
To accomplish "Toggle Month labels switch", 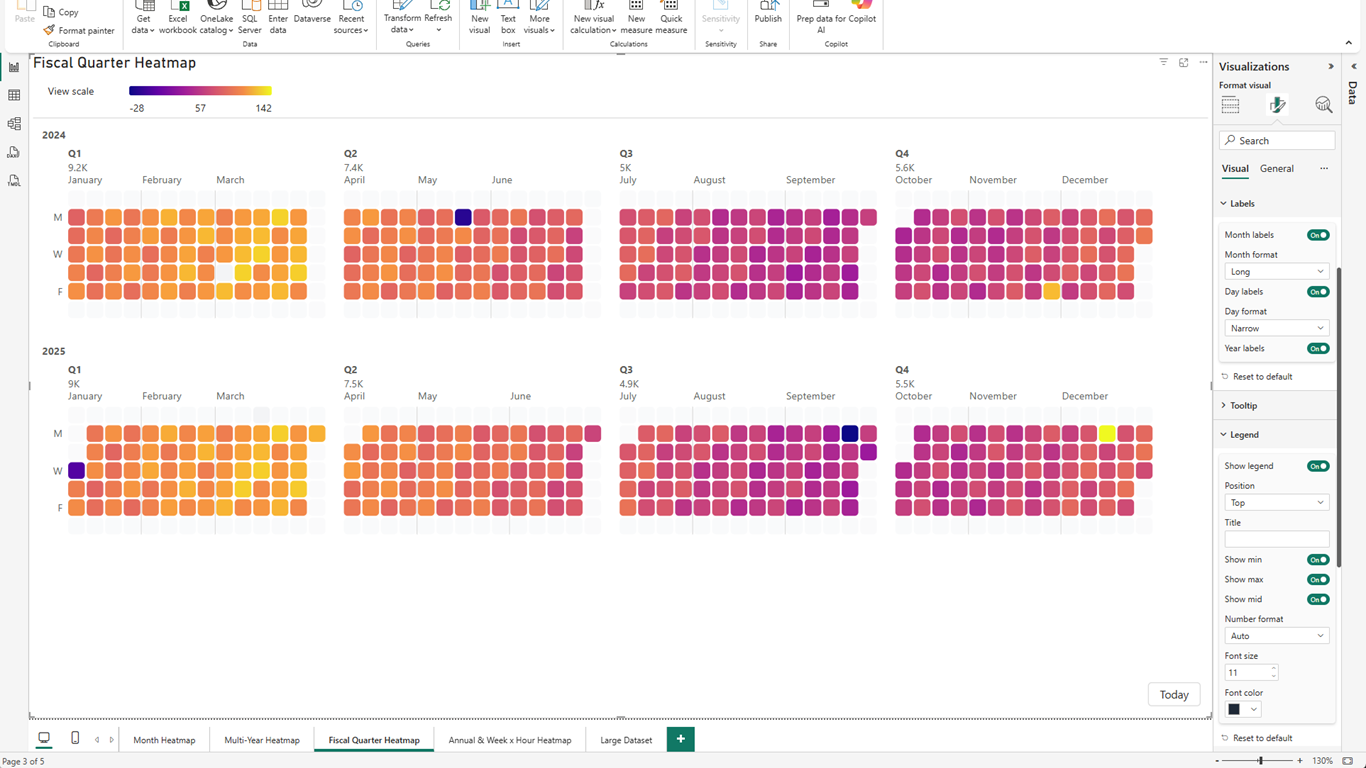I will tap(1318, 235).
